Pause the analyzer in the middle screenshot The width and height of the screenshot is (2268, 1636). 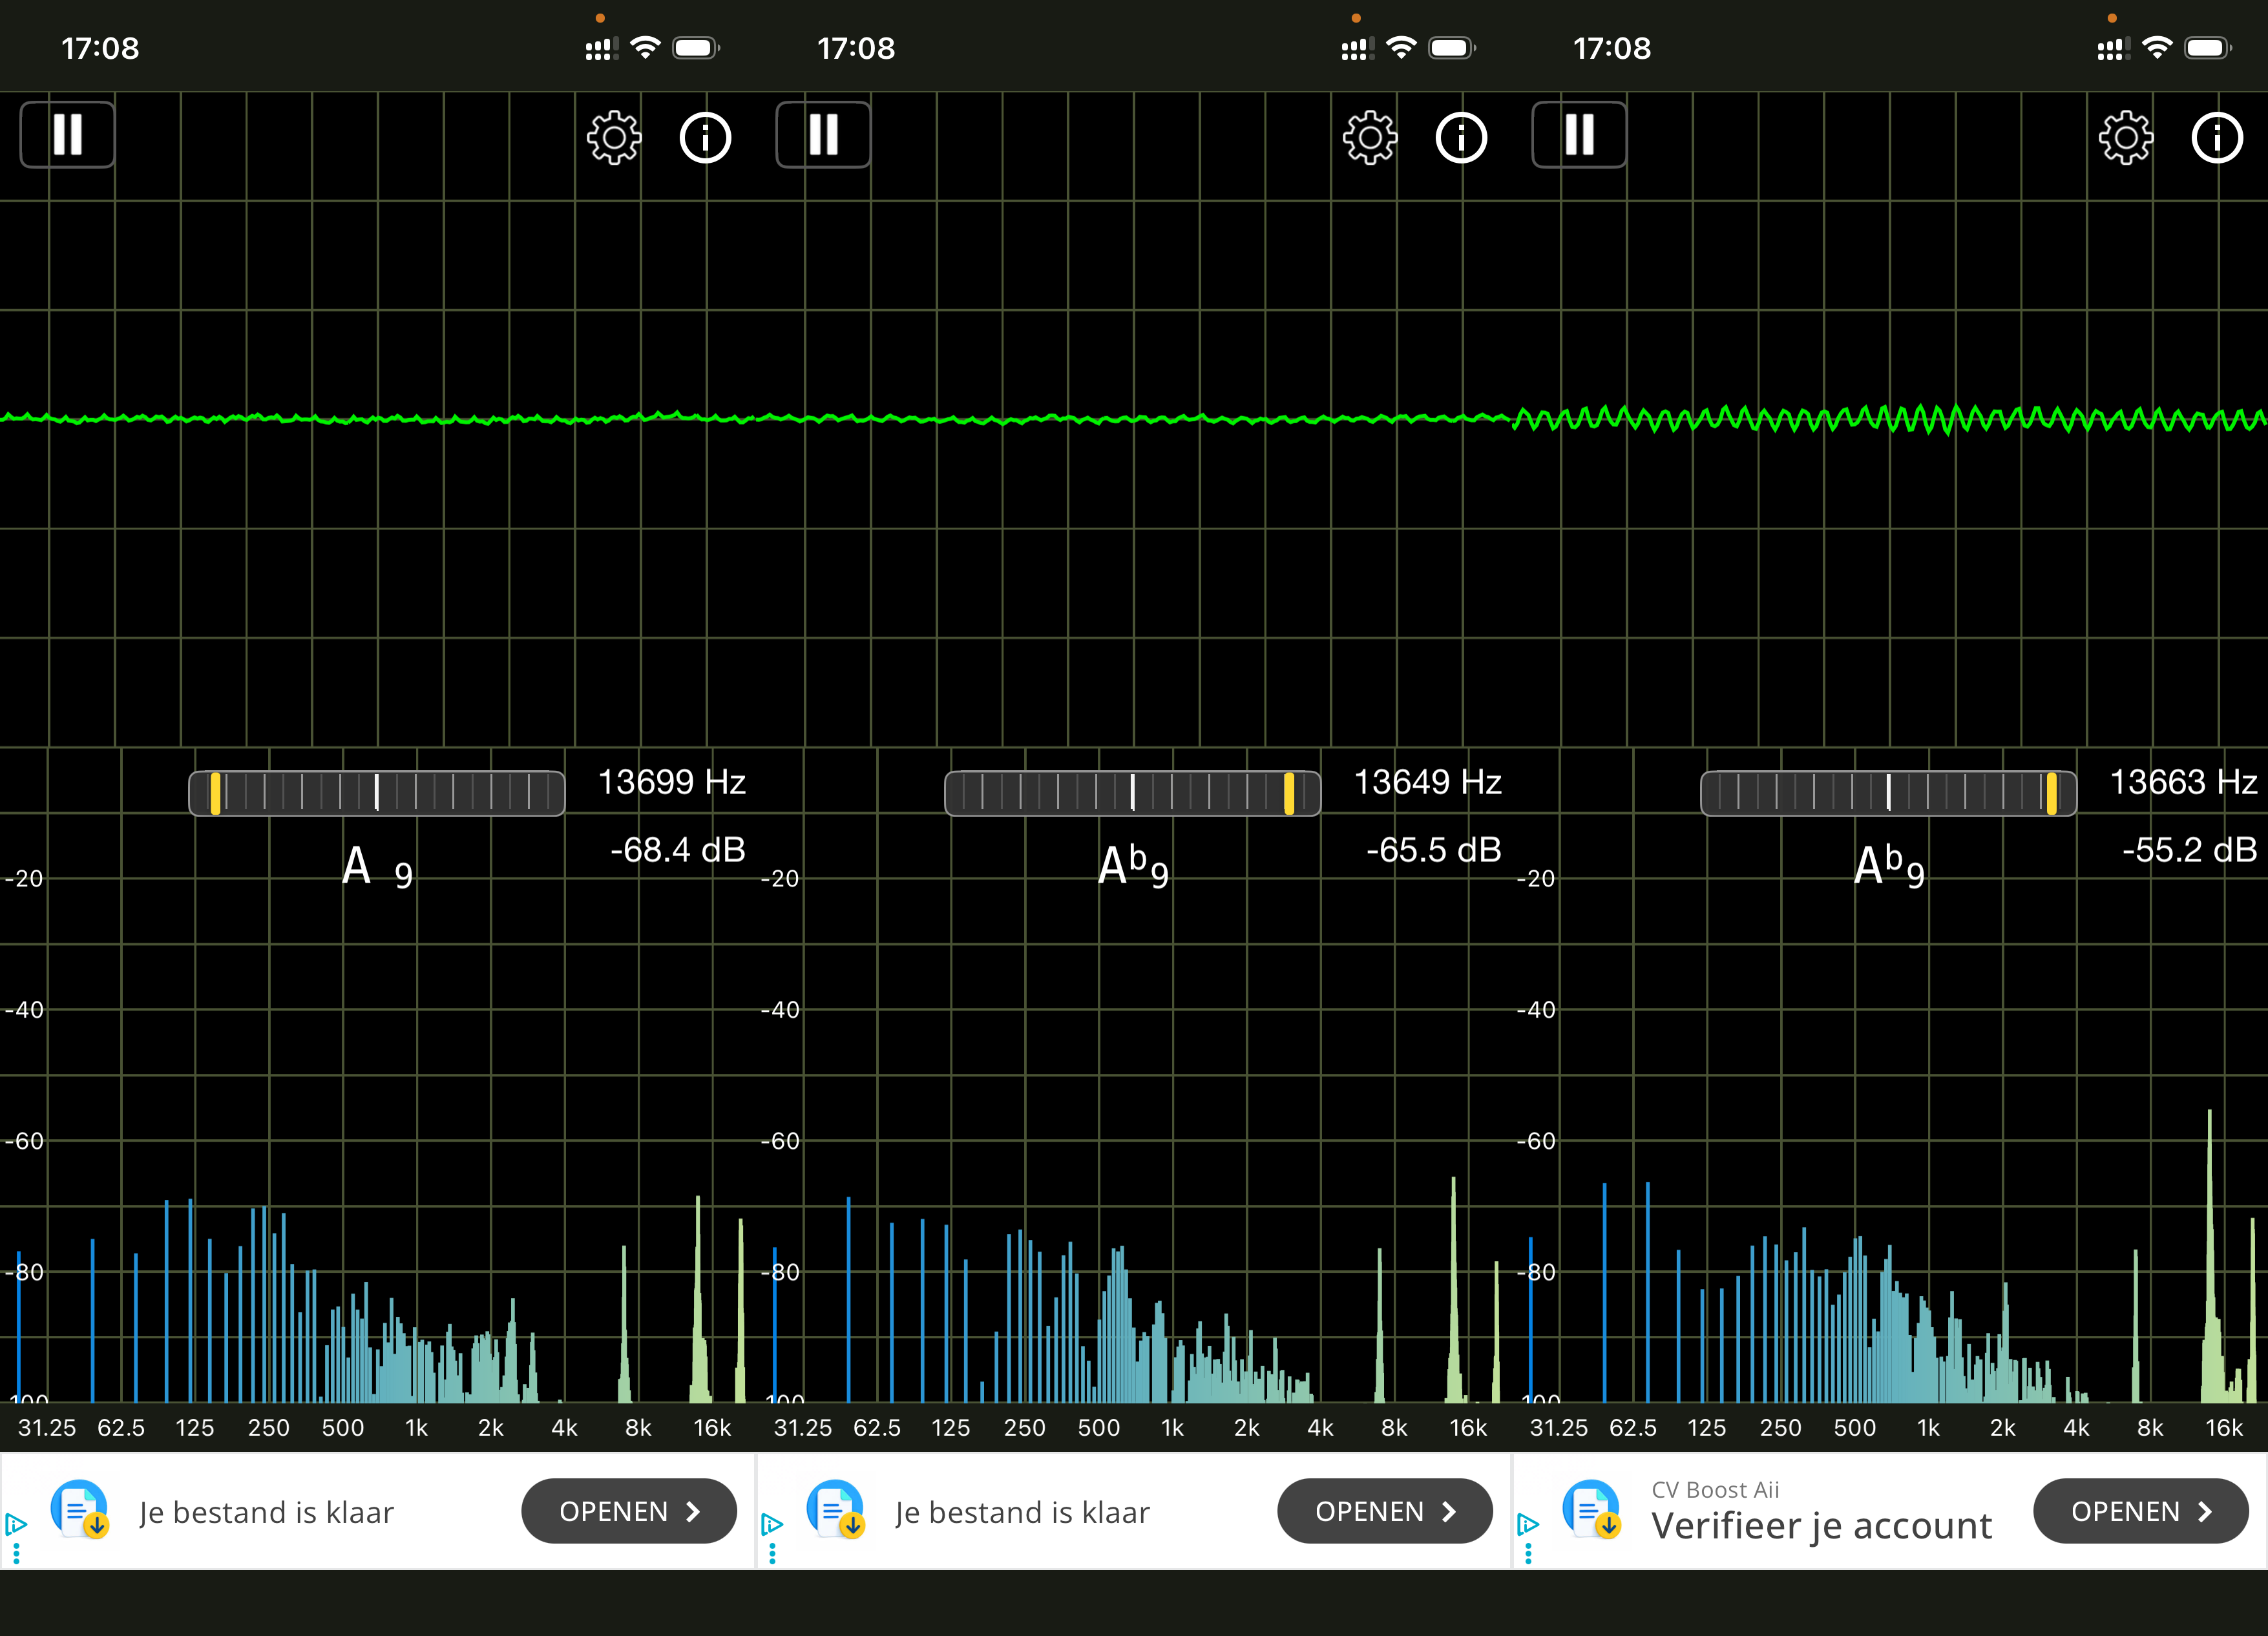823,135
